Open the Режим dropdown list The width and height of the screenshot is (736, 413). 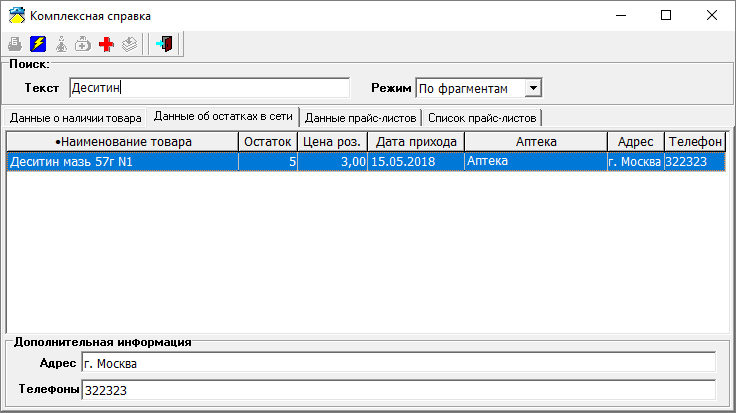coord(532,88)
